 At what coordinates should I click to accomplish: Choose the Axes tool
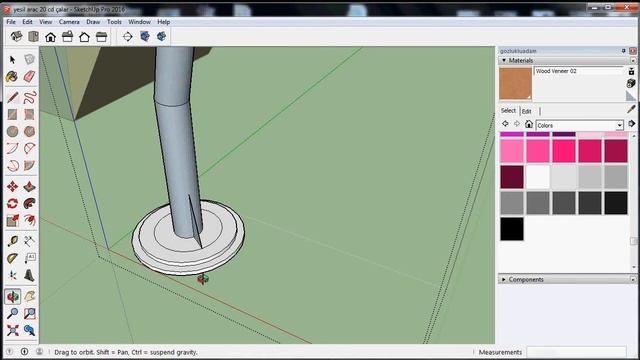point(12,275)
